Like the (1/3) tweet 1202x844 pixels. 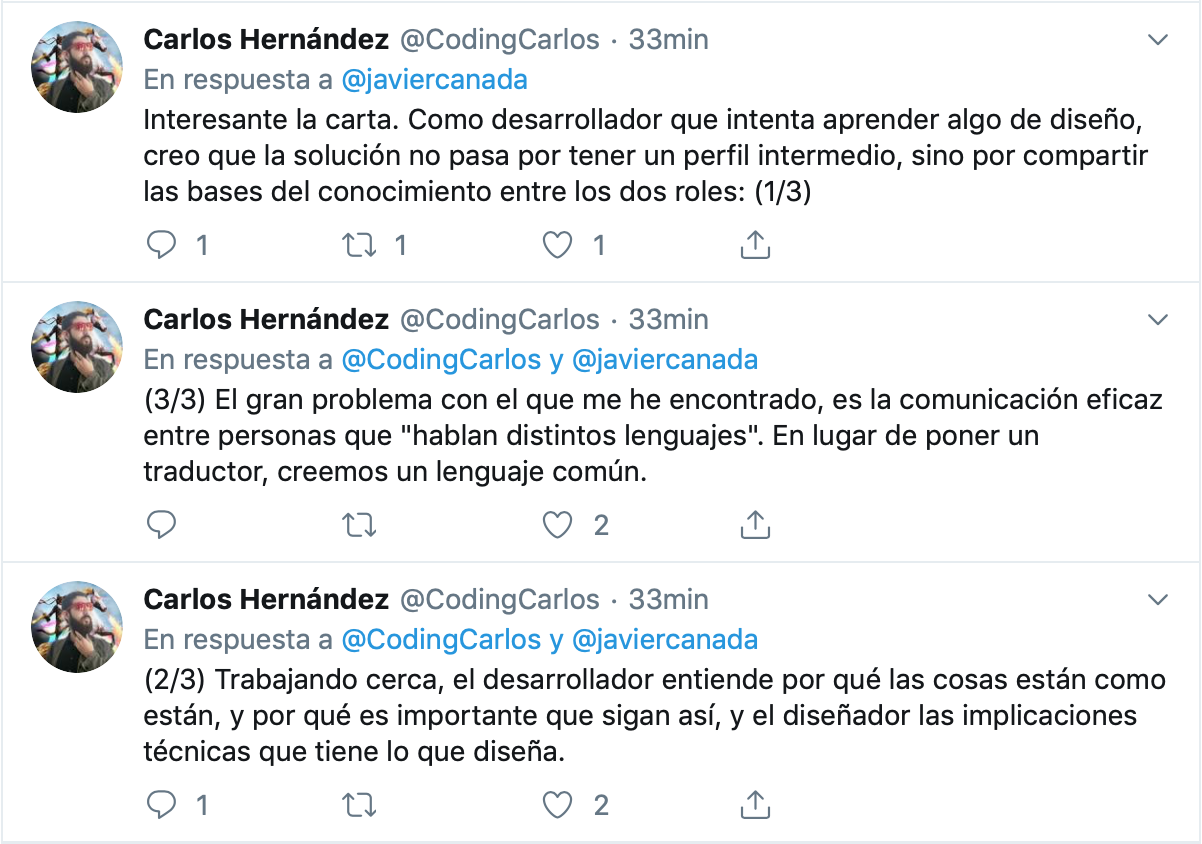pos(557,245)
